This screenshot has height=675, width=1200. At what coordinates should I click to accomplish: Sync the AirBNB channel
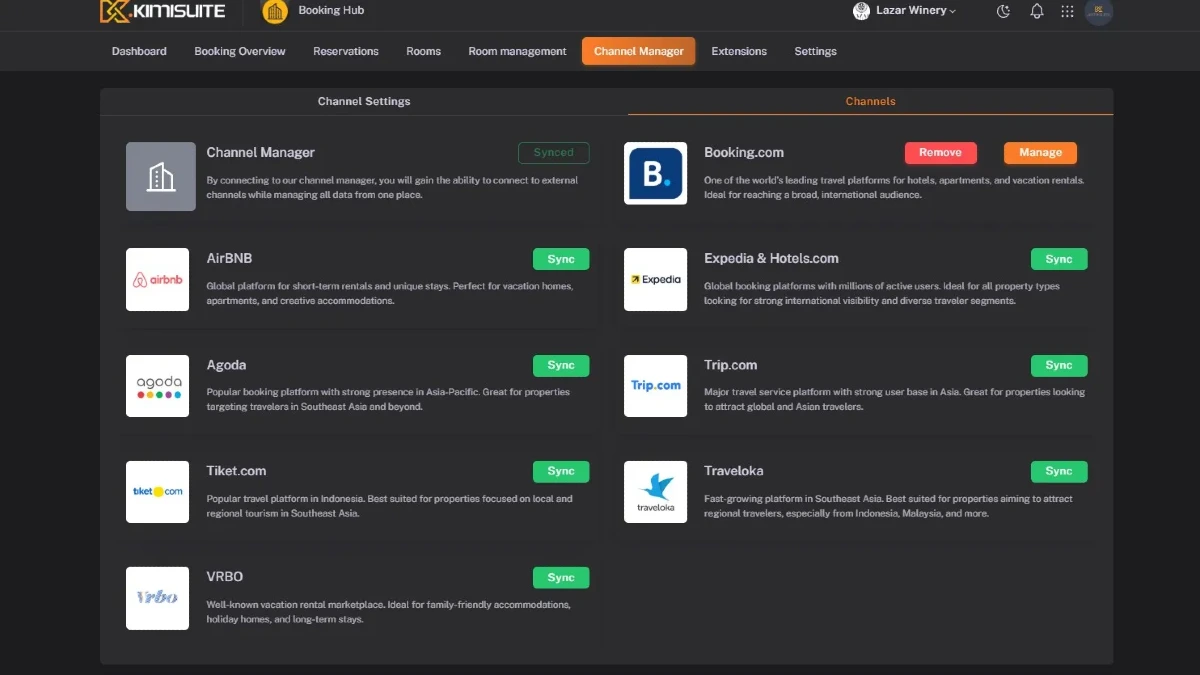(561, 259)
